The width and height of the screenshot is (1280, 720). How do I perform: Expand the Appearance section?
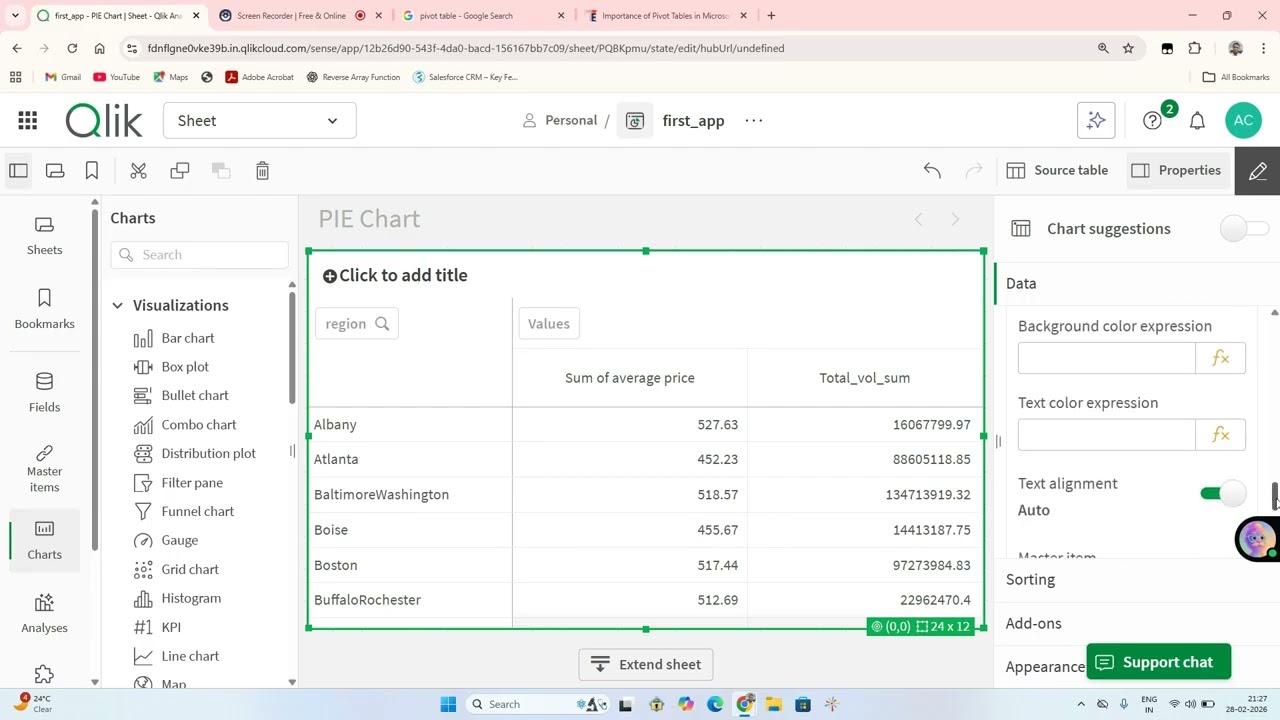[x=1045, y=667]
